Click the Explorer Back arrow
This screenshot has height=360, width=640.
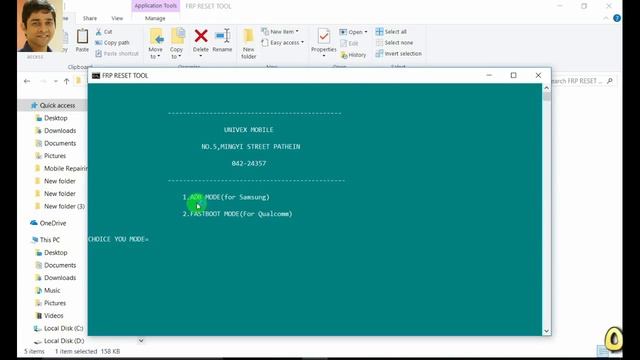(27, 81)
